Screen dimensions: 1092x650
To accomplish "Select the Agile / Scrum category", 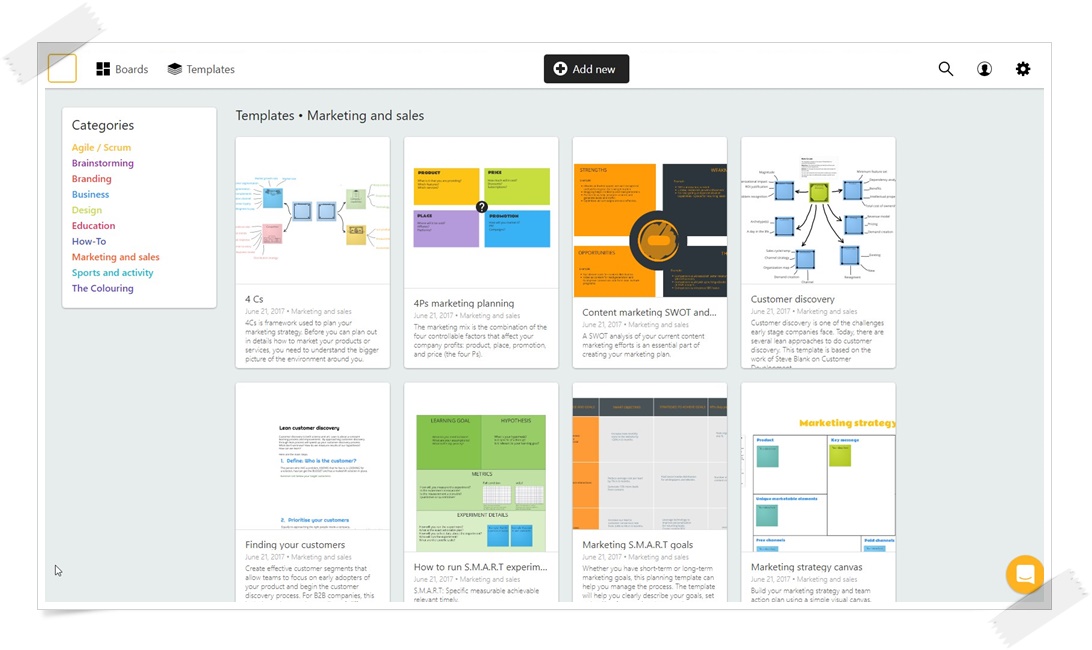I will (101, 148).
